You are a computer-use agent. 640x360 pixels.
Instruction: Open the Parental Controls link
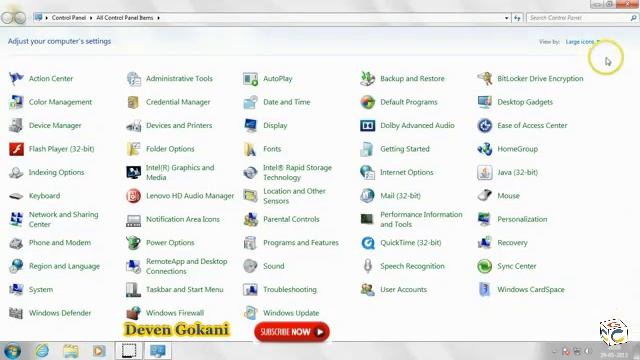coord(291,219)
